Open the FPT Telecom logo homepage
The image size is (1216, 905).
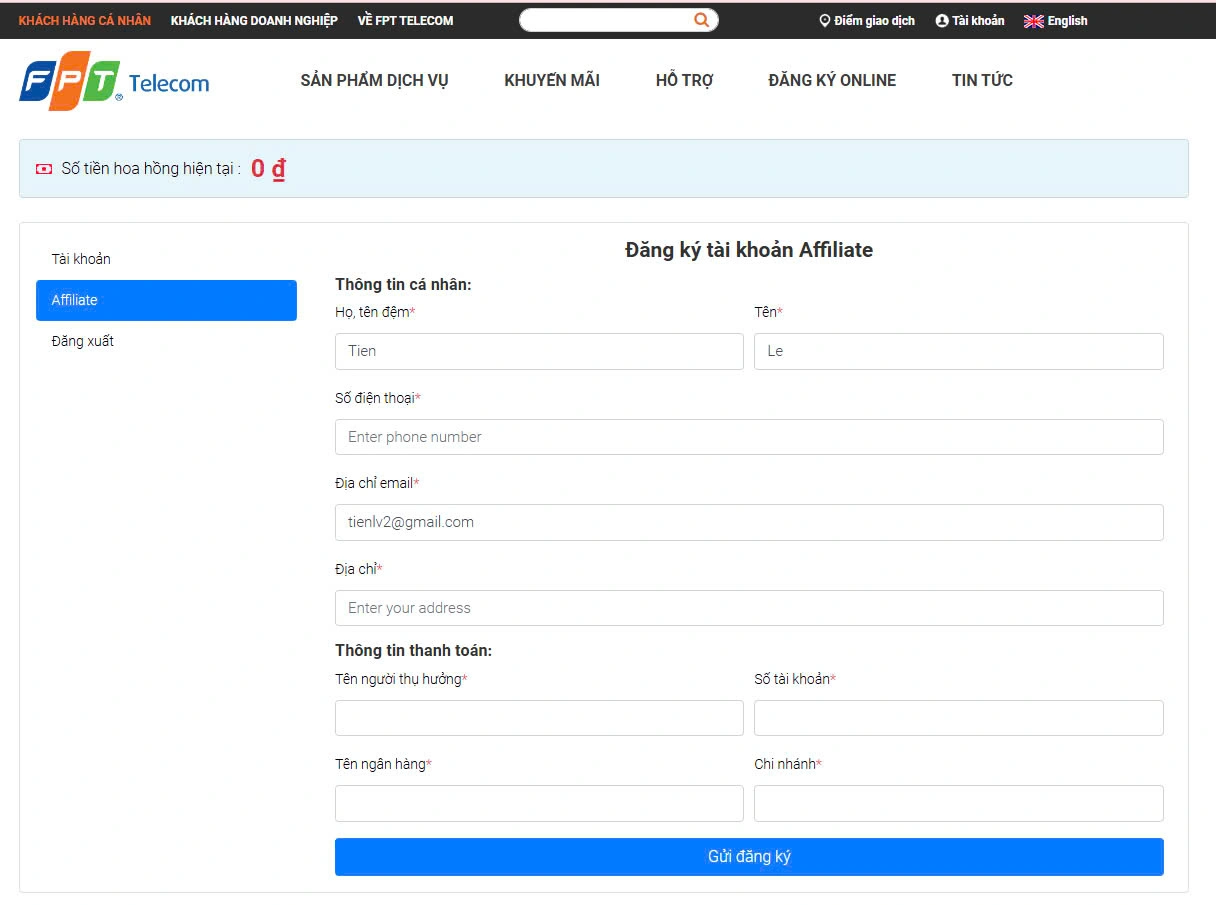point(115,81)
